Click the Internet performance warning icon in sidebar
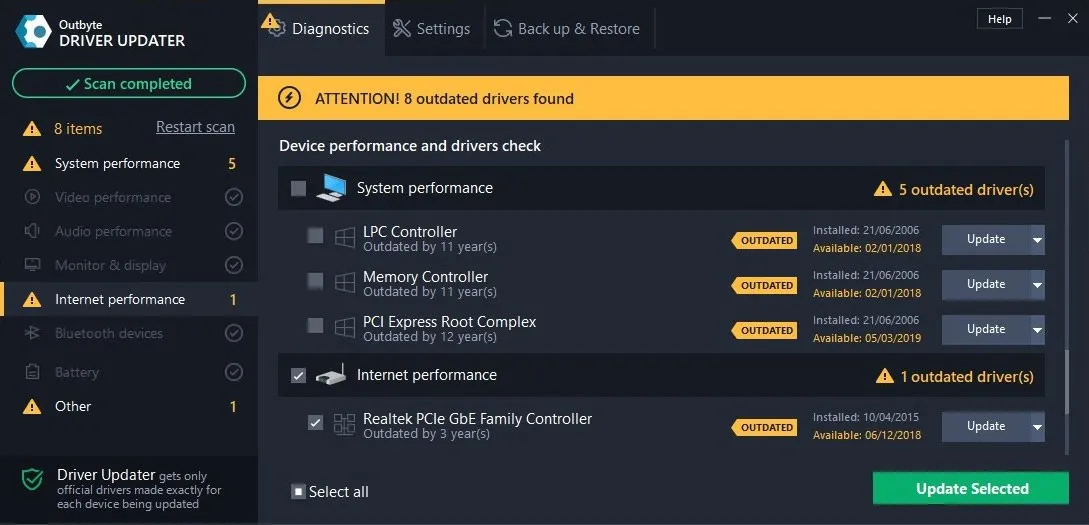Image resolution: width=1089 pixels, height=525 pixels. click(32, 300)
